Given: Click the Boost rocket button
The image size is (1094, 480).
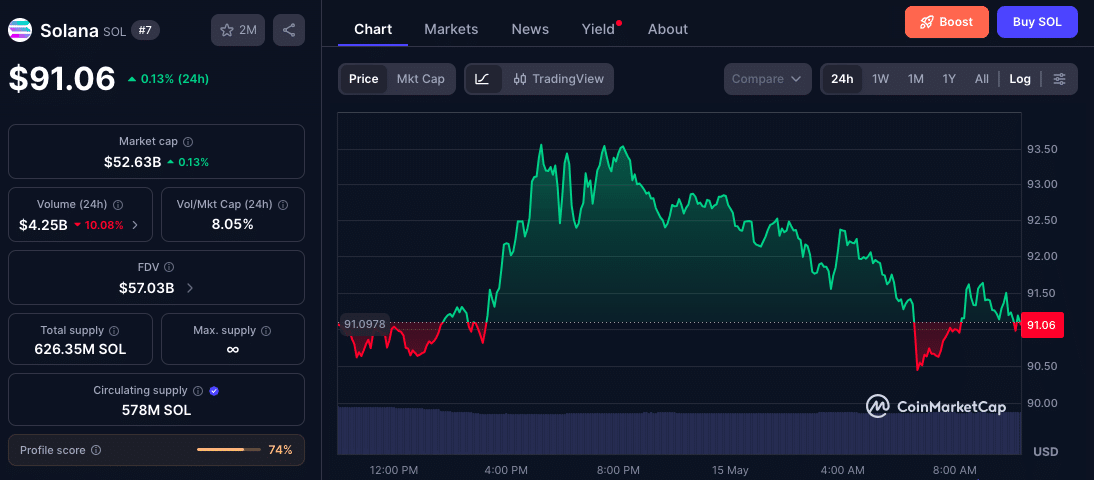Looking at the screenshot, I should [947, 22].
